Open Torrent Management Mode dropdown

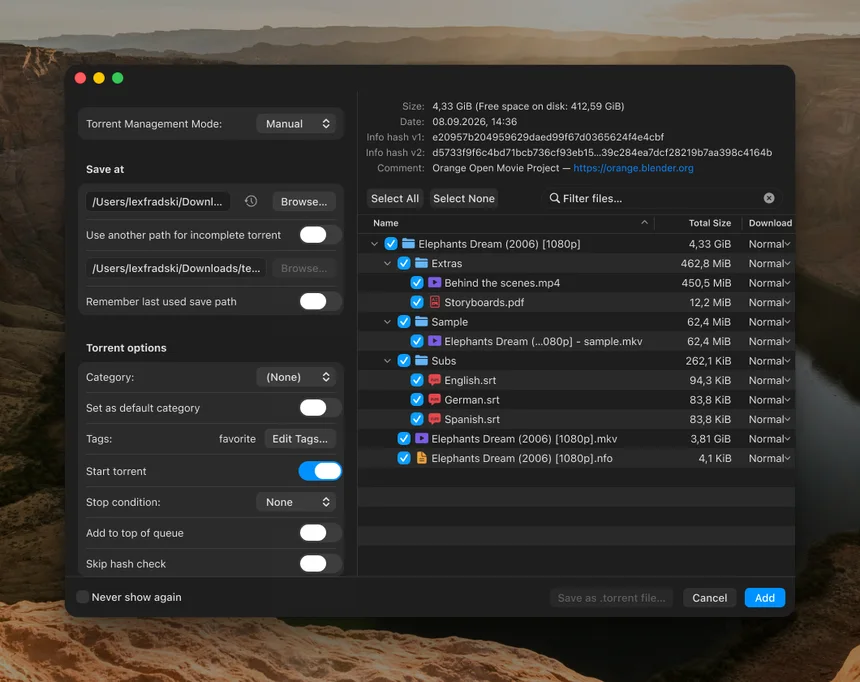(x=297, y=123)
